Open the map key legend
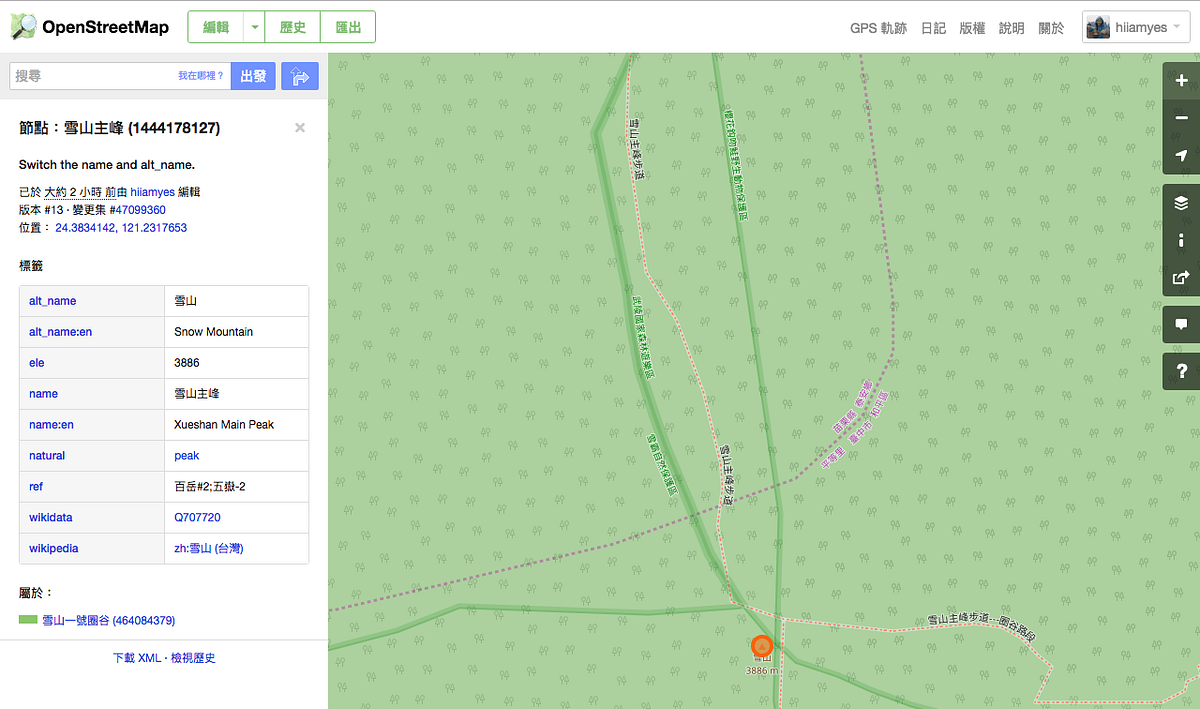The width and height of the screenshot is (1200, 709). (x=1181, y=240)
